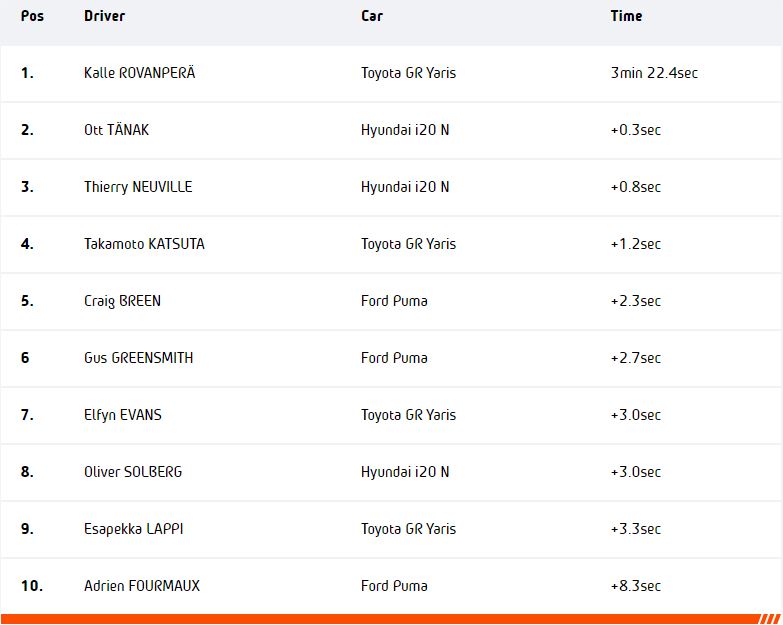Click the Driver column header

(105, 16)
